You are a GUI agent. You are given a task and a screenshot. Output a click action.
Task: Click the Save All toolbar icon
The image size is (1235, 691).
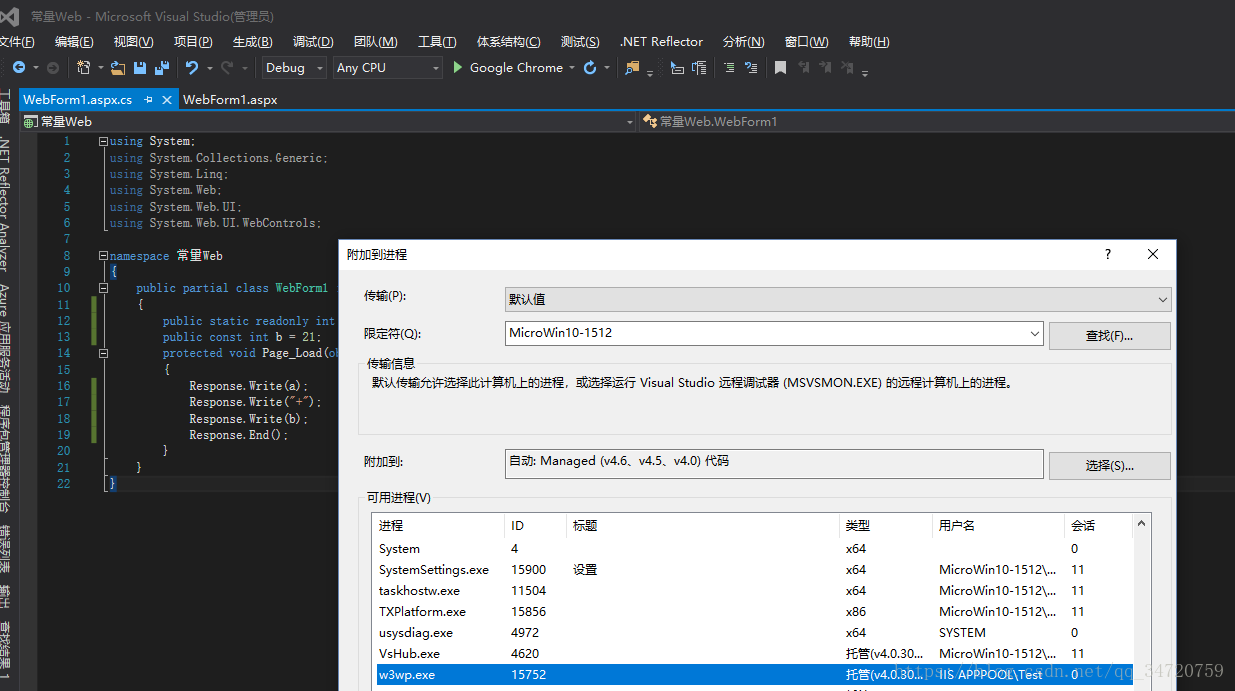tap(161, 67)
